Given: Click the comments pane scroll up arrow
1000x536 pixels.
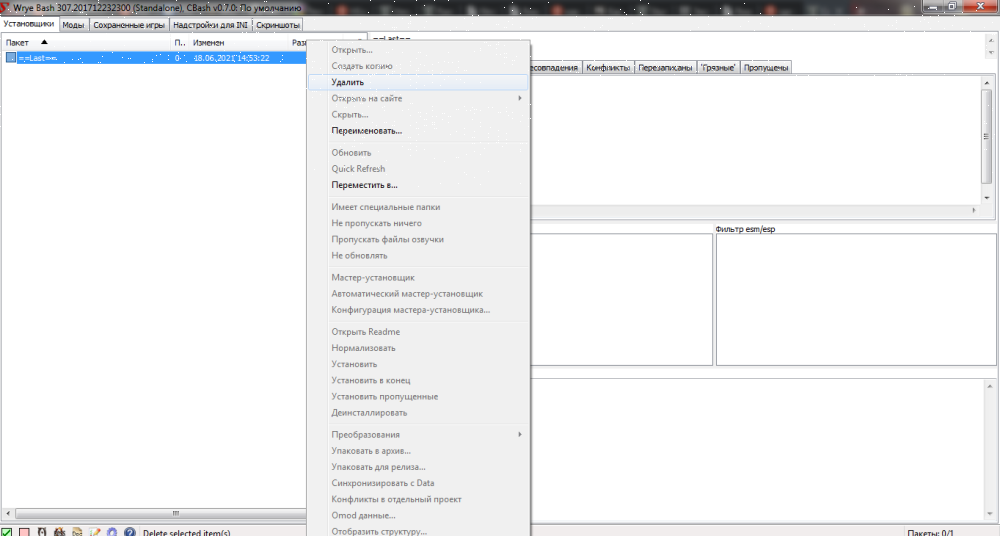Looking at the screenshot, I should (x=990, y=385).
